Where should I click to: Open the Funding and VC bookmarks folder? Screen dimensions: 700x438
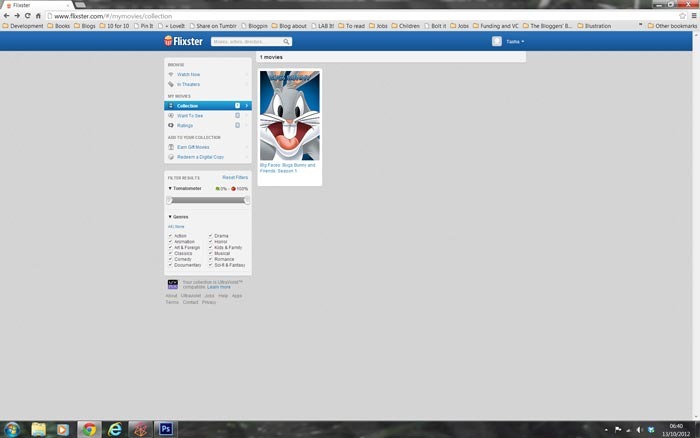(x=496, y=26)
